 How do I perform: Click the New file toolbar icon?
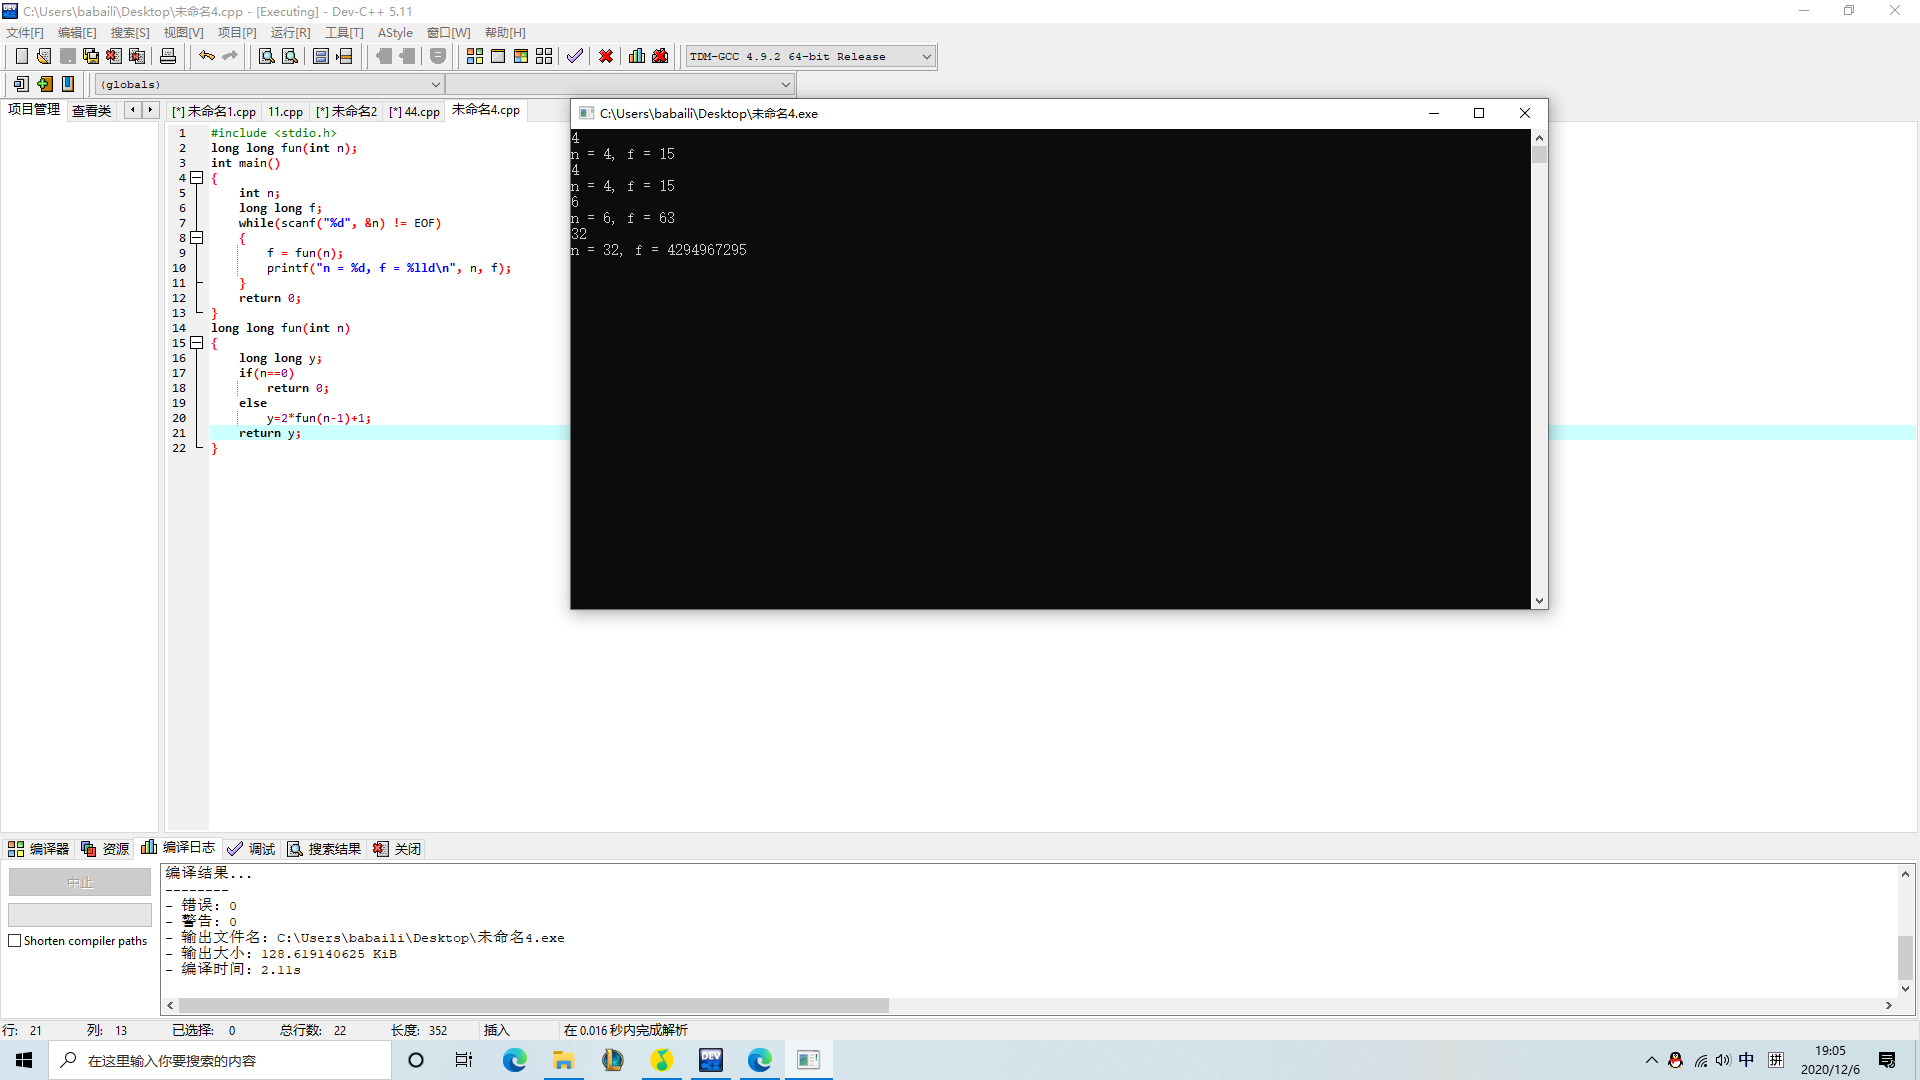click(21, 56)
